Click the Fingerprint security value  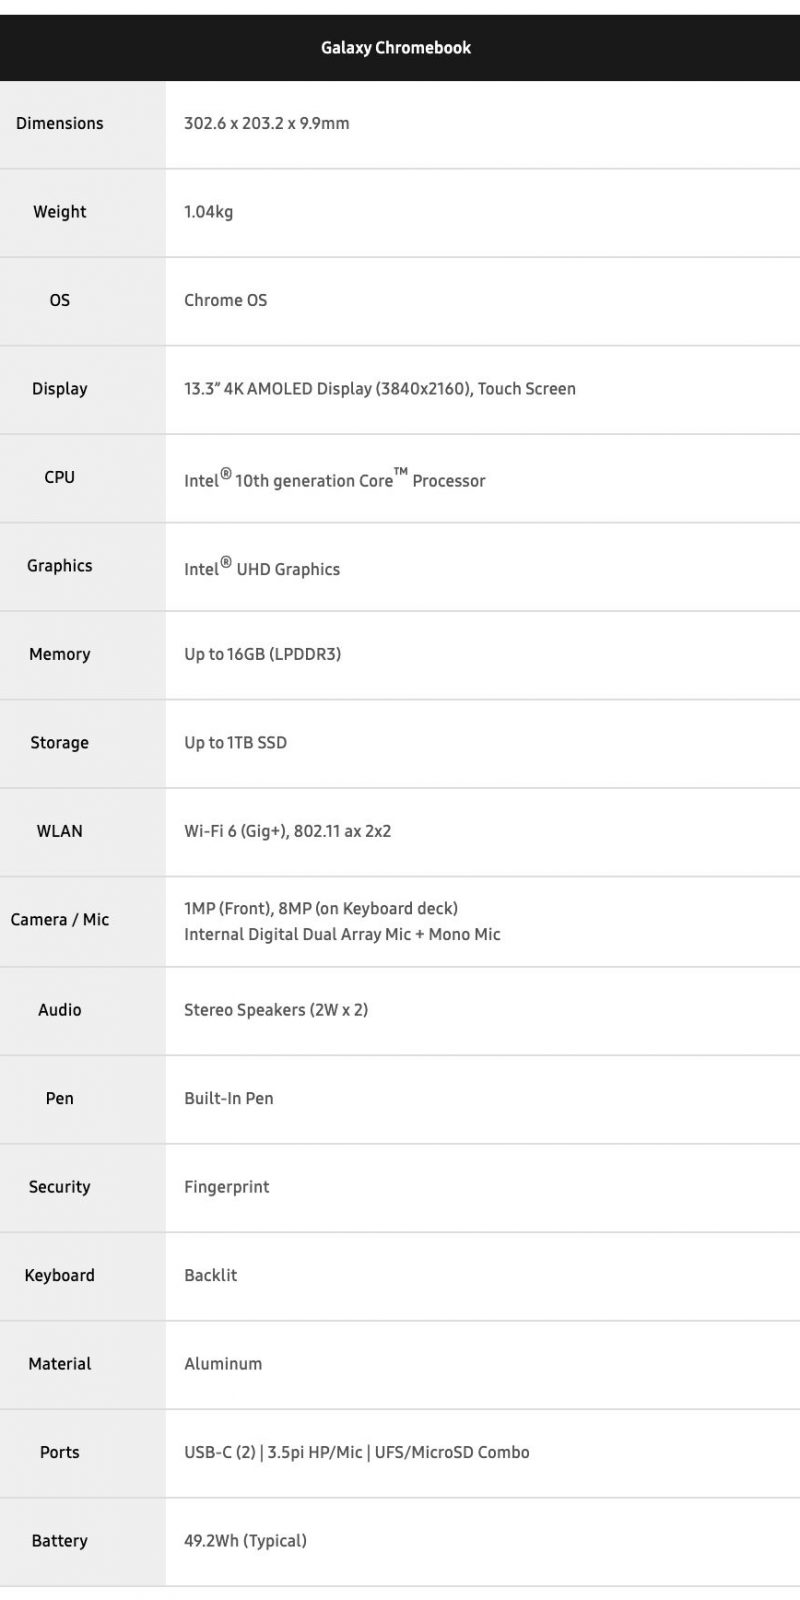(x=226, y=1187)
